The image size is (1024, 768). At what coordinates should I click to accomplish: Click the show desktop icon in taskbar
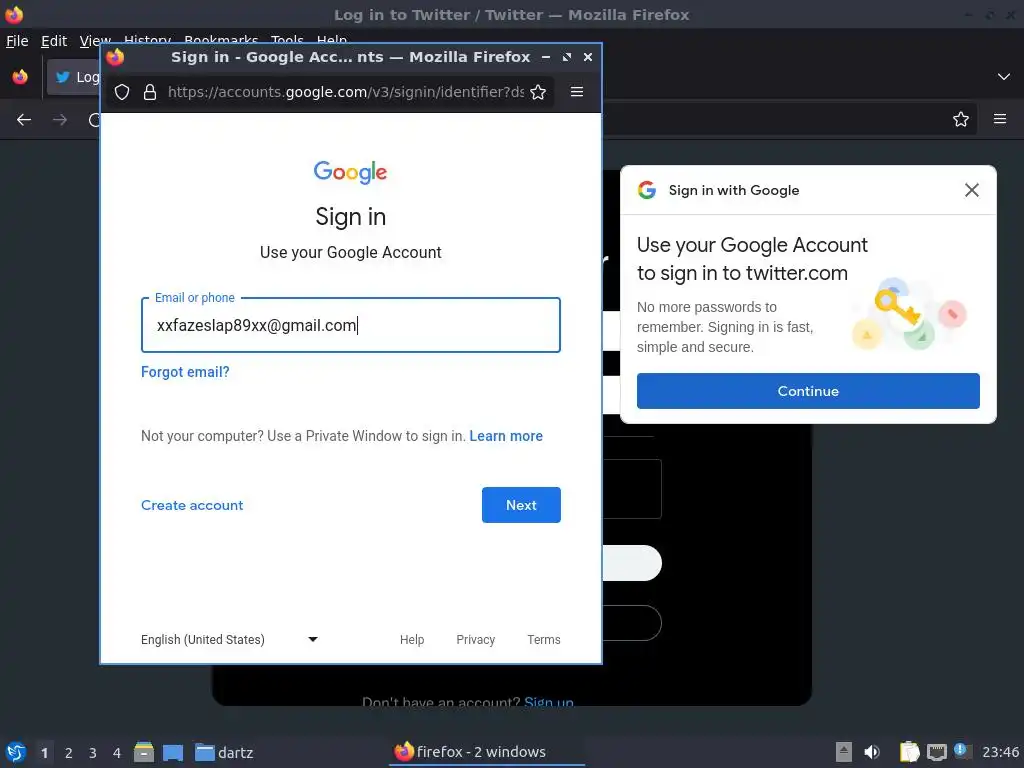pyautogui.click(x=173, y=752)
